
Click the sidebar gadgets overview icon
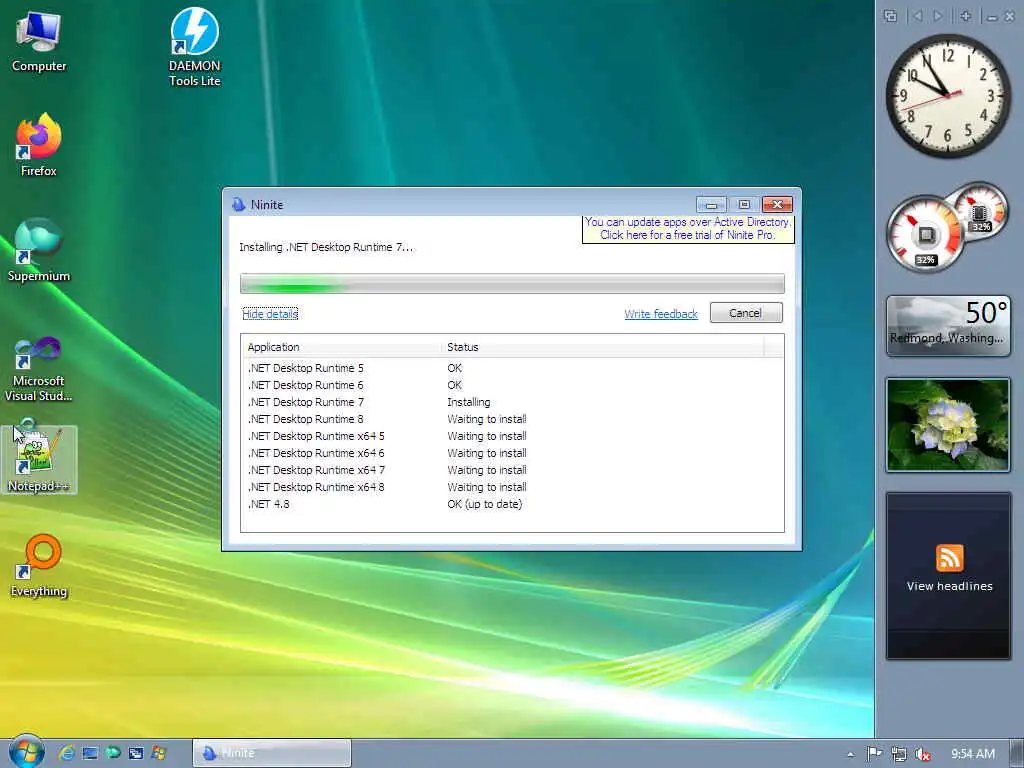[890, 16]
